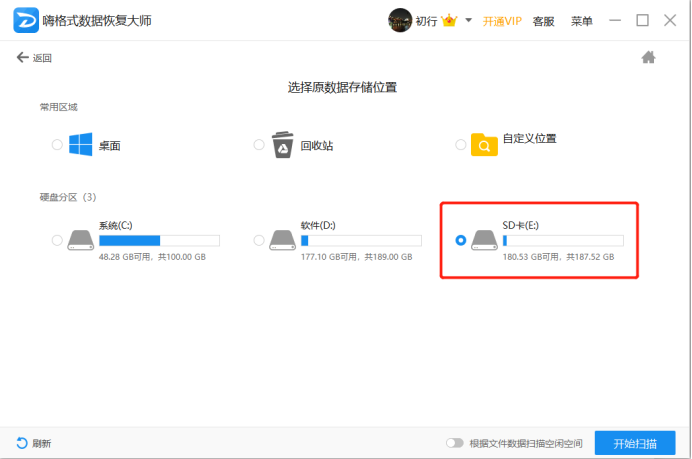Click the SD卡(E:) usage bar

563,241
